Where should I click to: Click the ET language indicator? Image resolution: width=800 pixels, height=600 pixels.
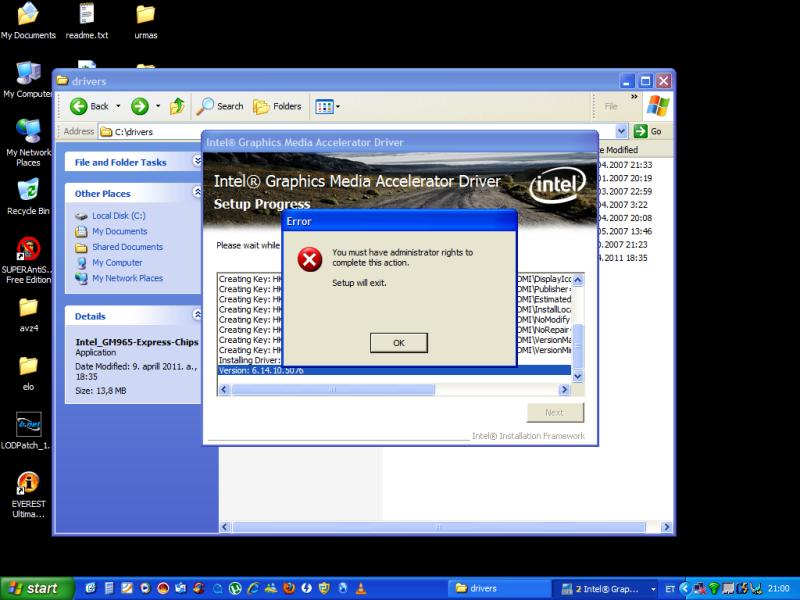point(669,589)
